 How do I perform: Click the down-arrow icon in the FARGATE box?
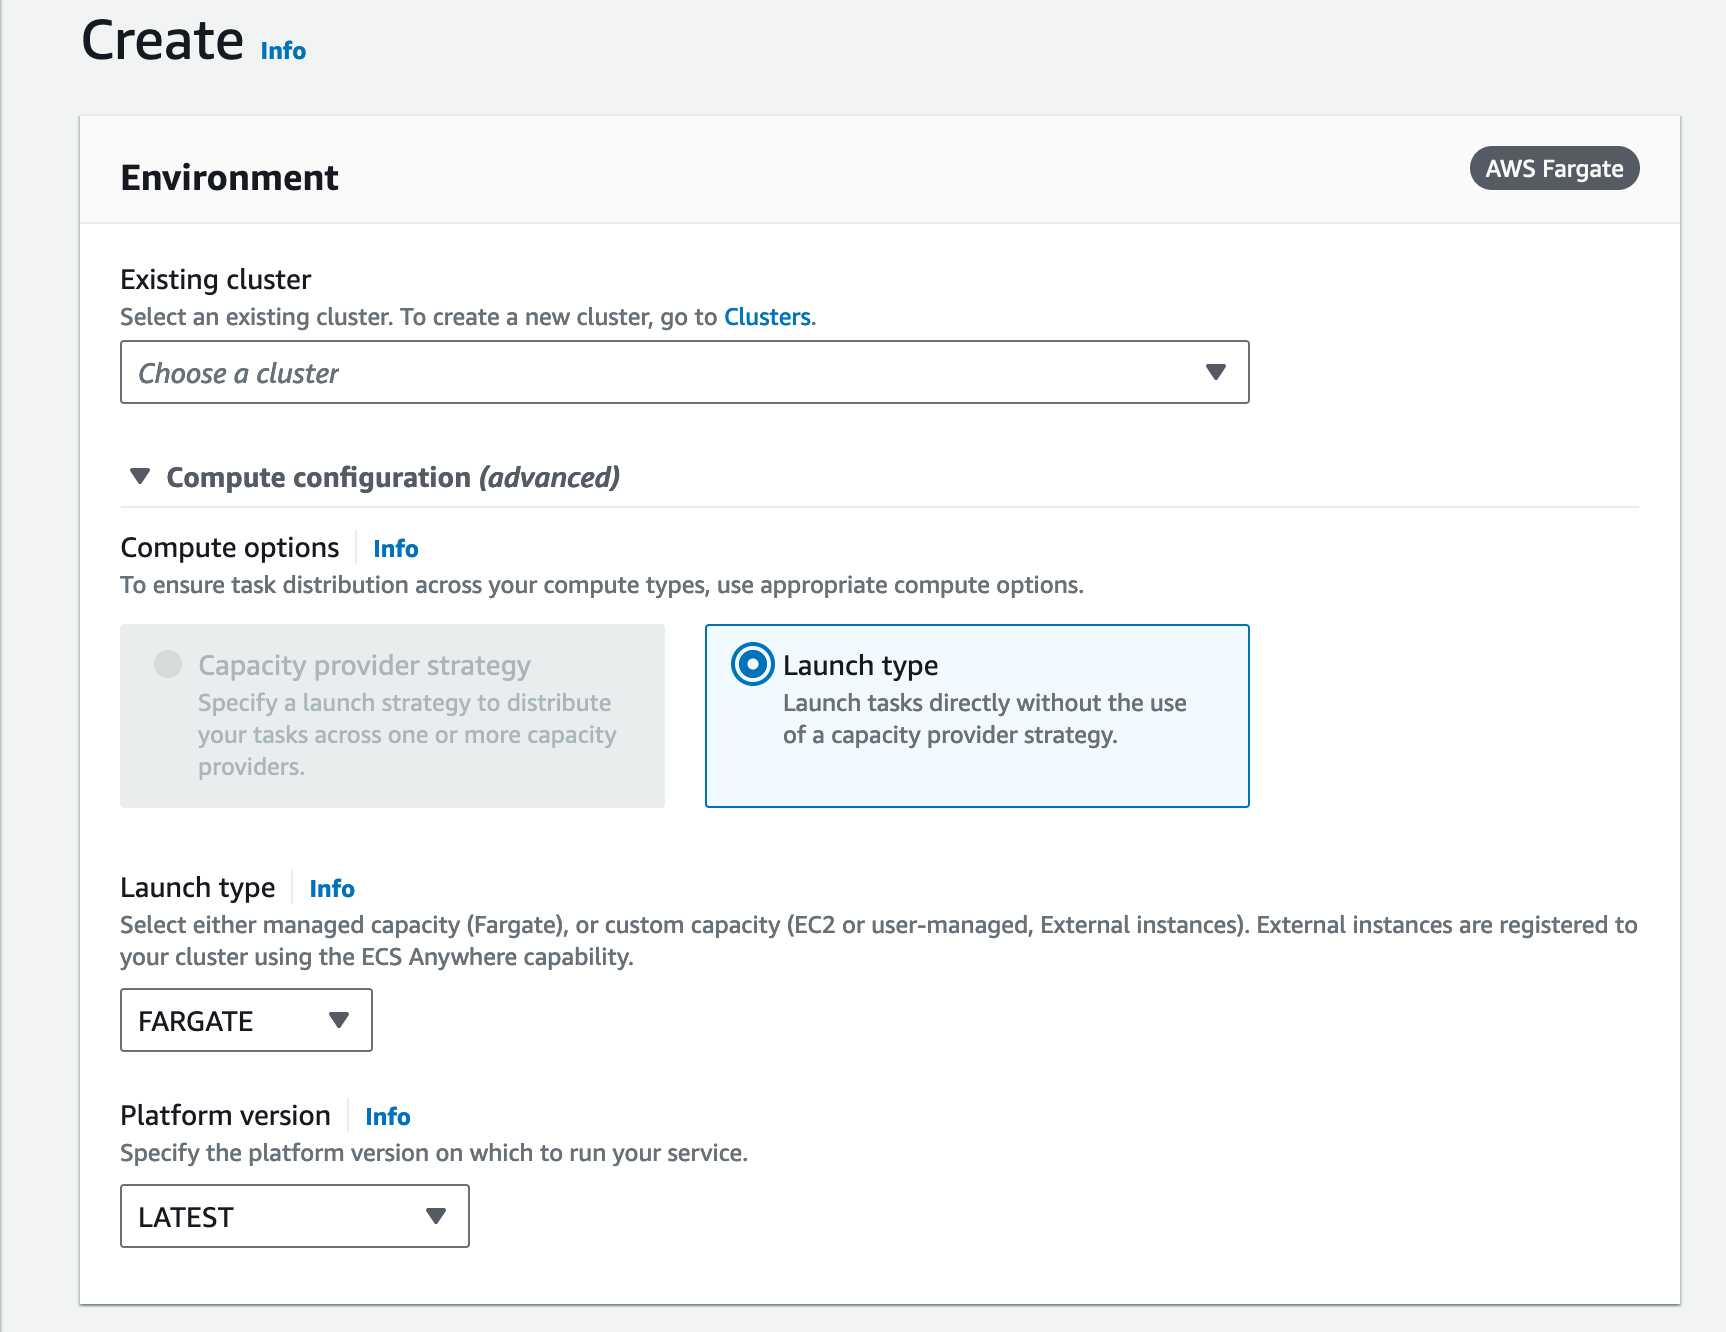pos(339,1020)
